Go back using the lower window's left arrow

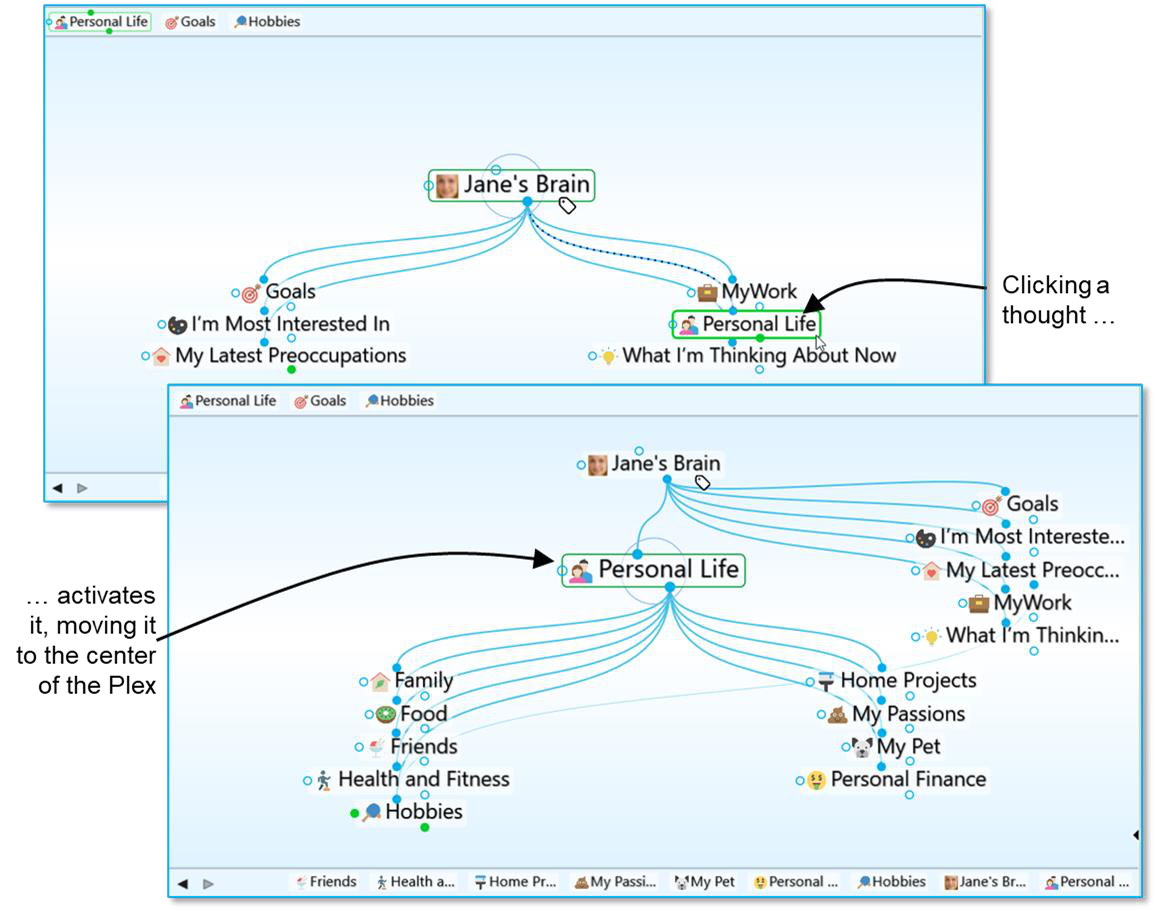click(x=182, y=883)
